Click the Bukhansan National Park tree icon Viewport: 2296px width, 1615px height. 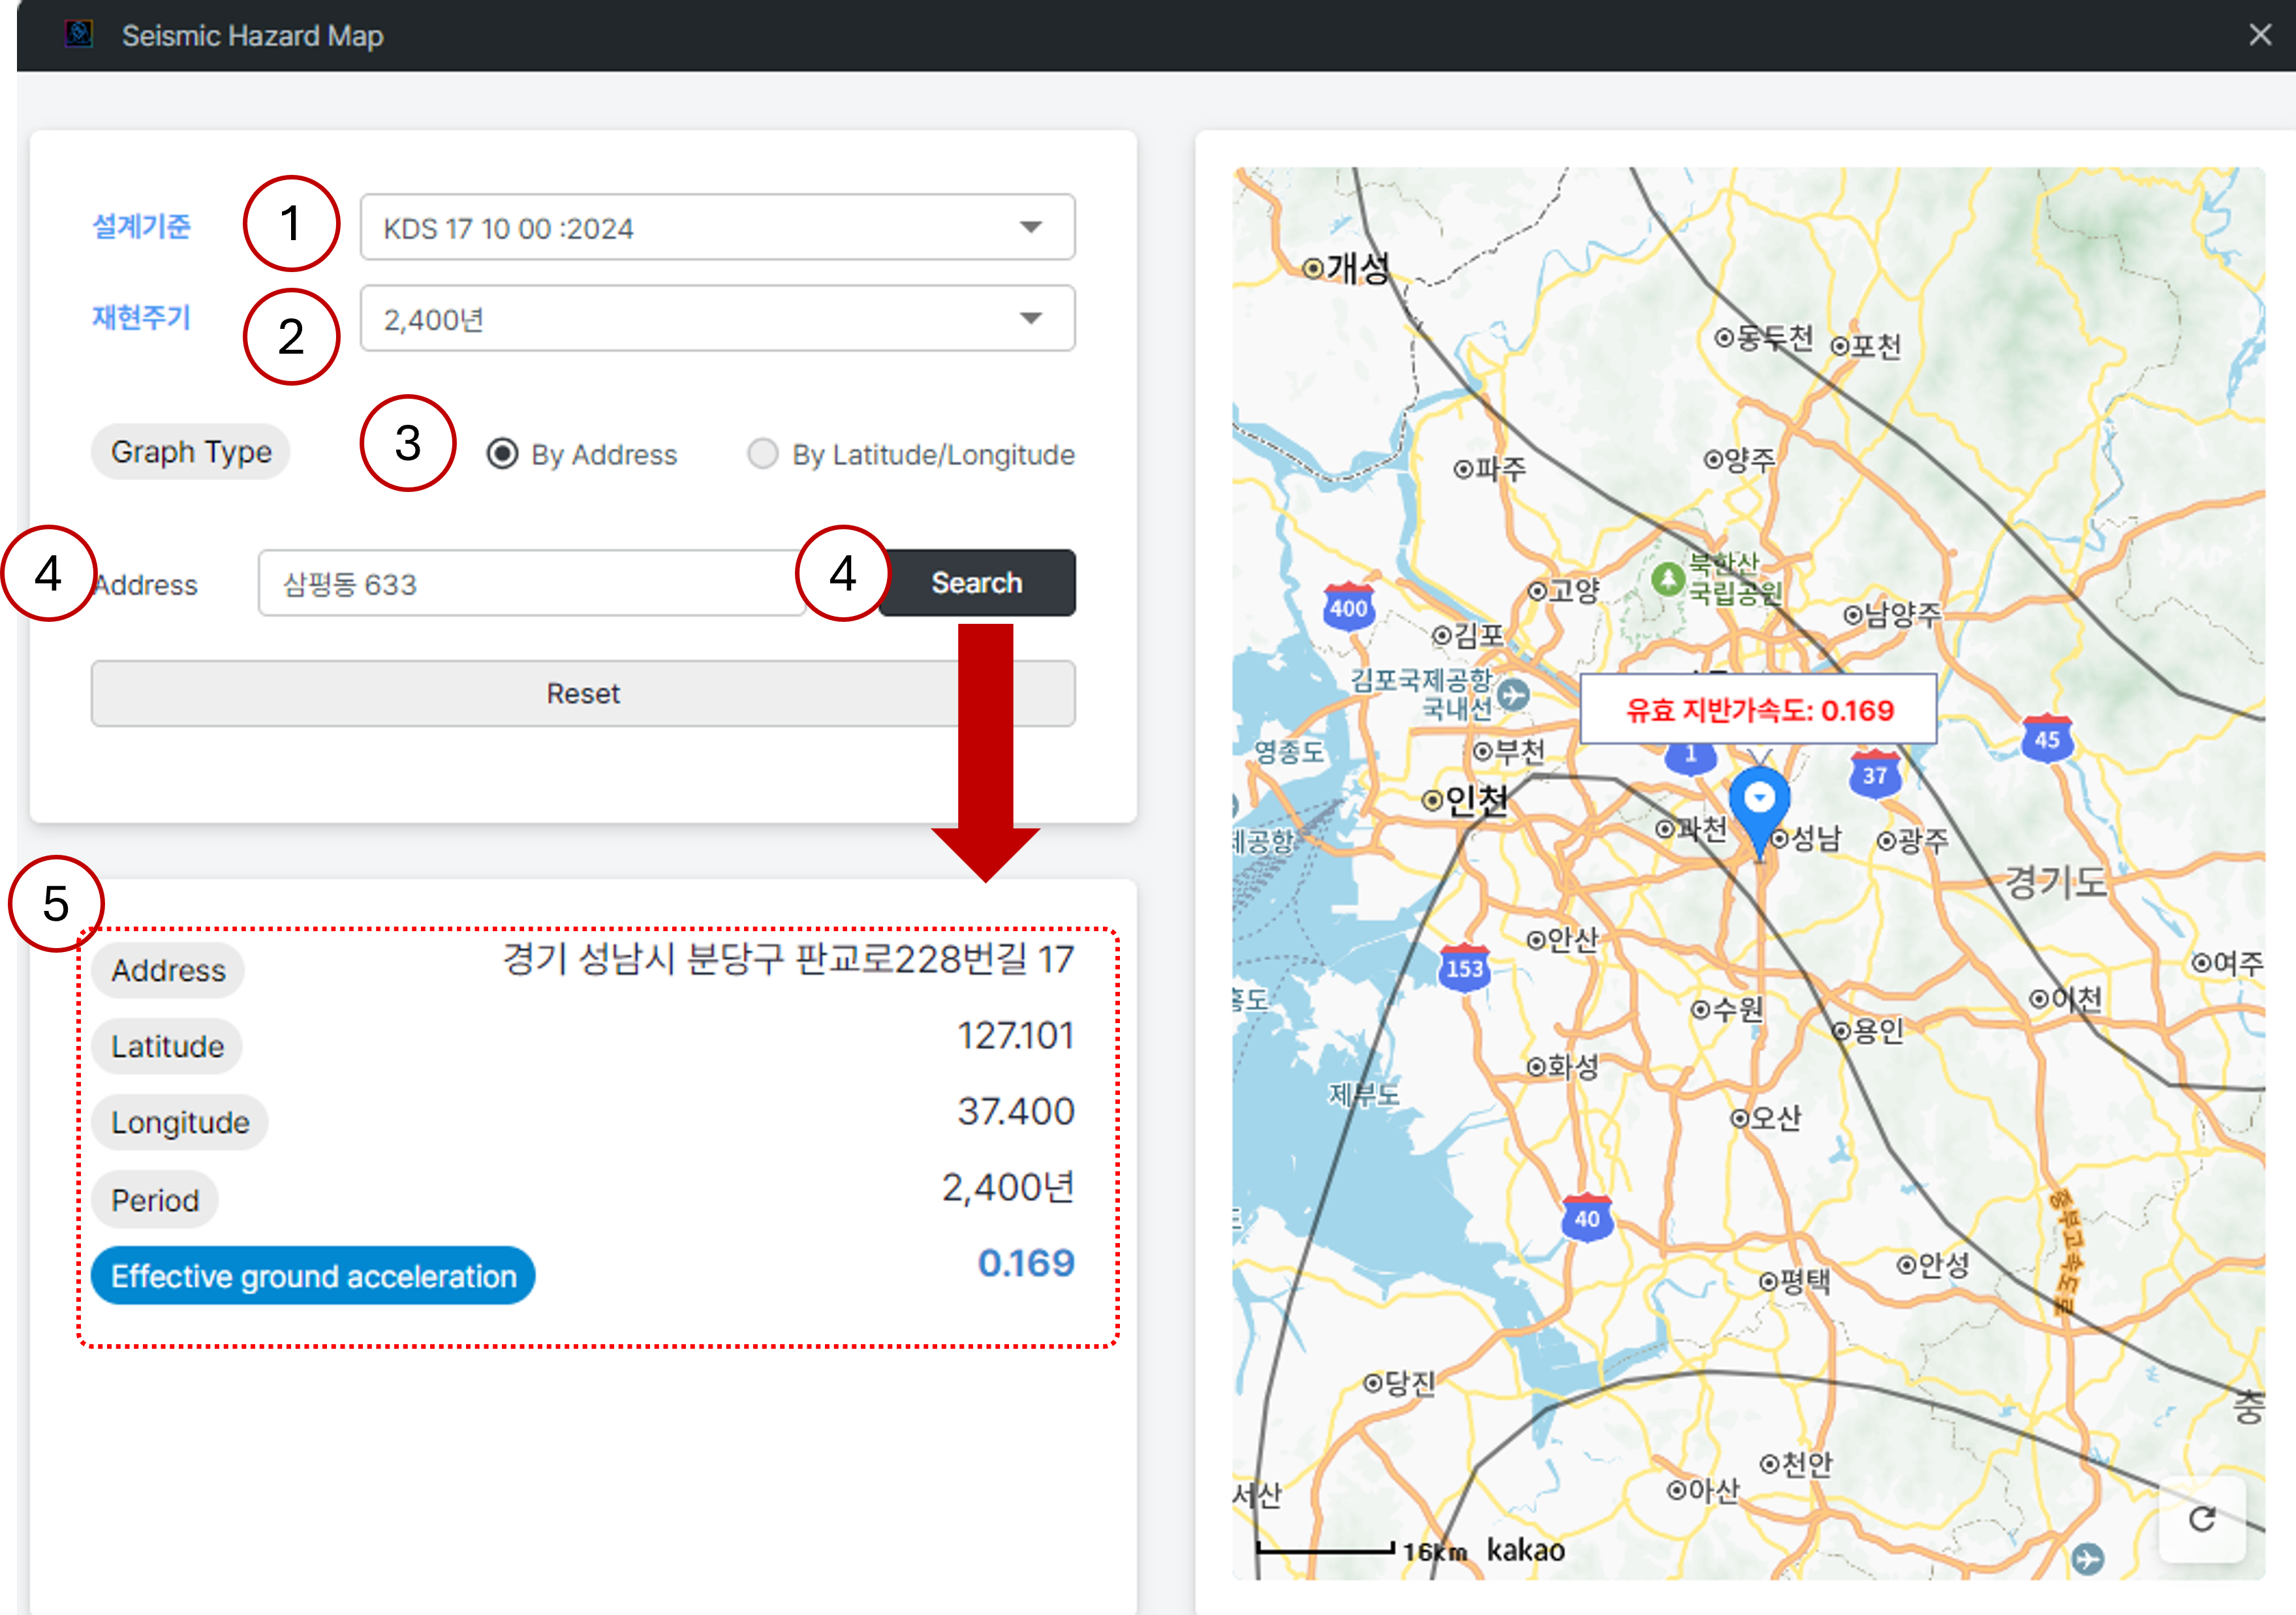click(1667, 578)
